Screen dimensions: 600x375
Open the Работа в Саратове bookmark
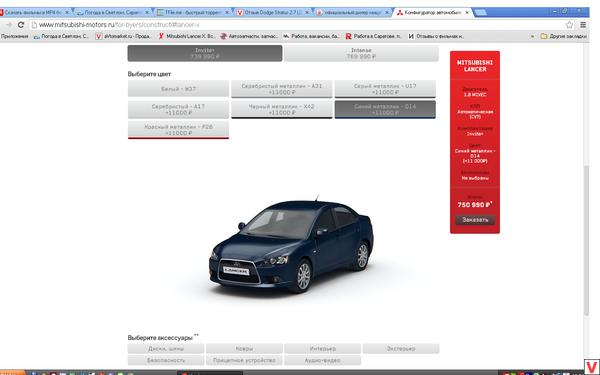[374, 36]
